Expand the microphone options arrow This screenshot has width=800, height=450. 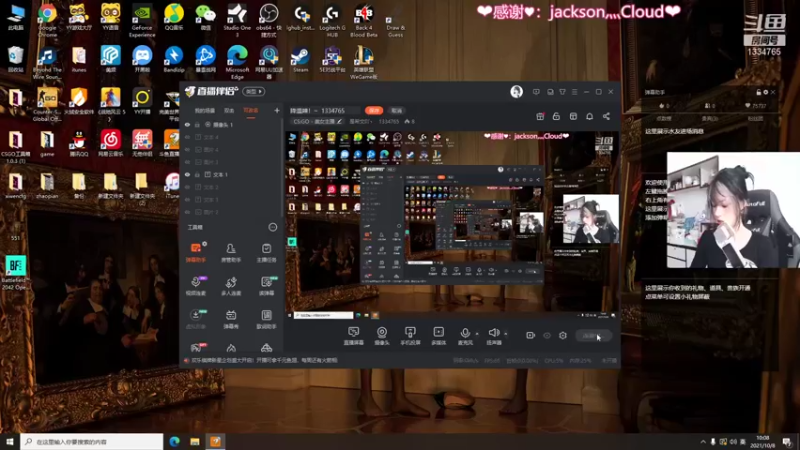coord(477,334)
